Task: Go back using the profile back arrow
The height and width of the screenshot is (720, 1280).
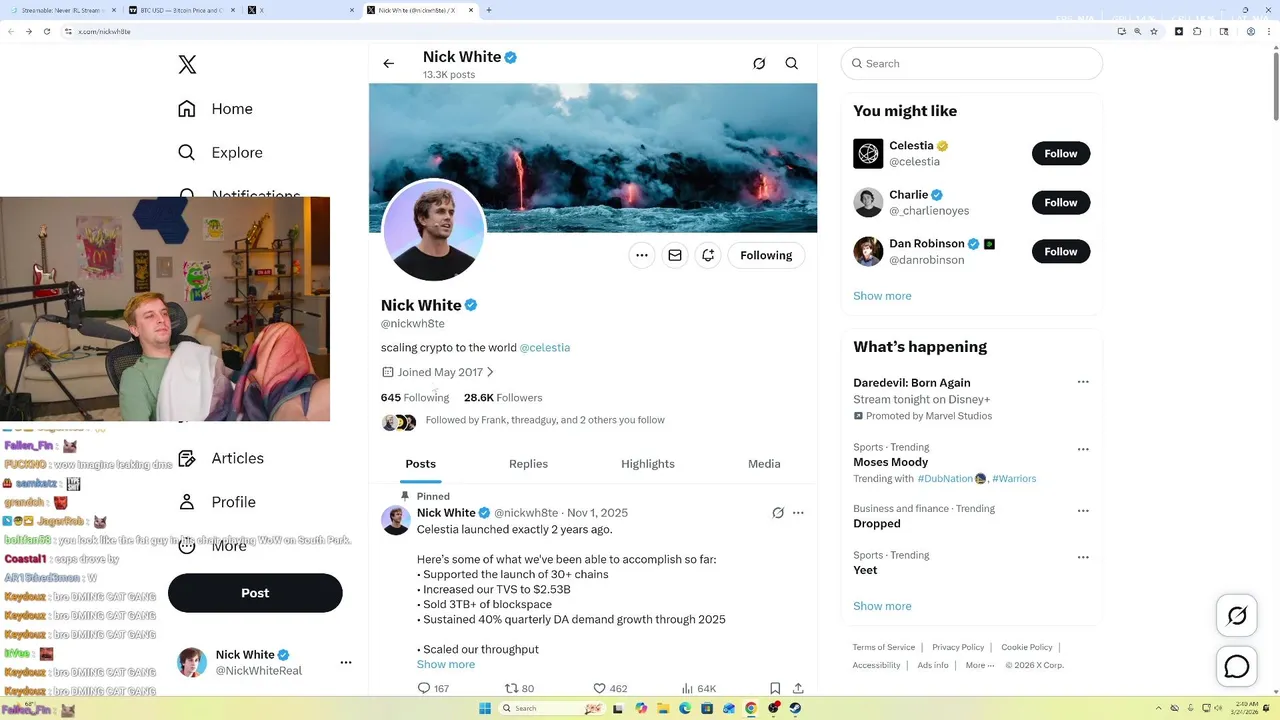Action: (x=389, y=64)
